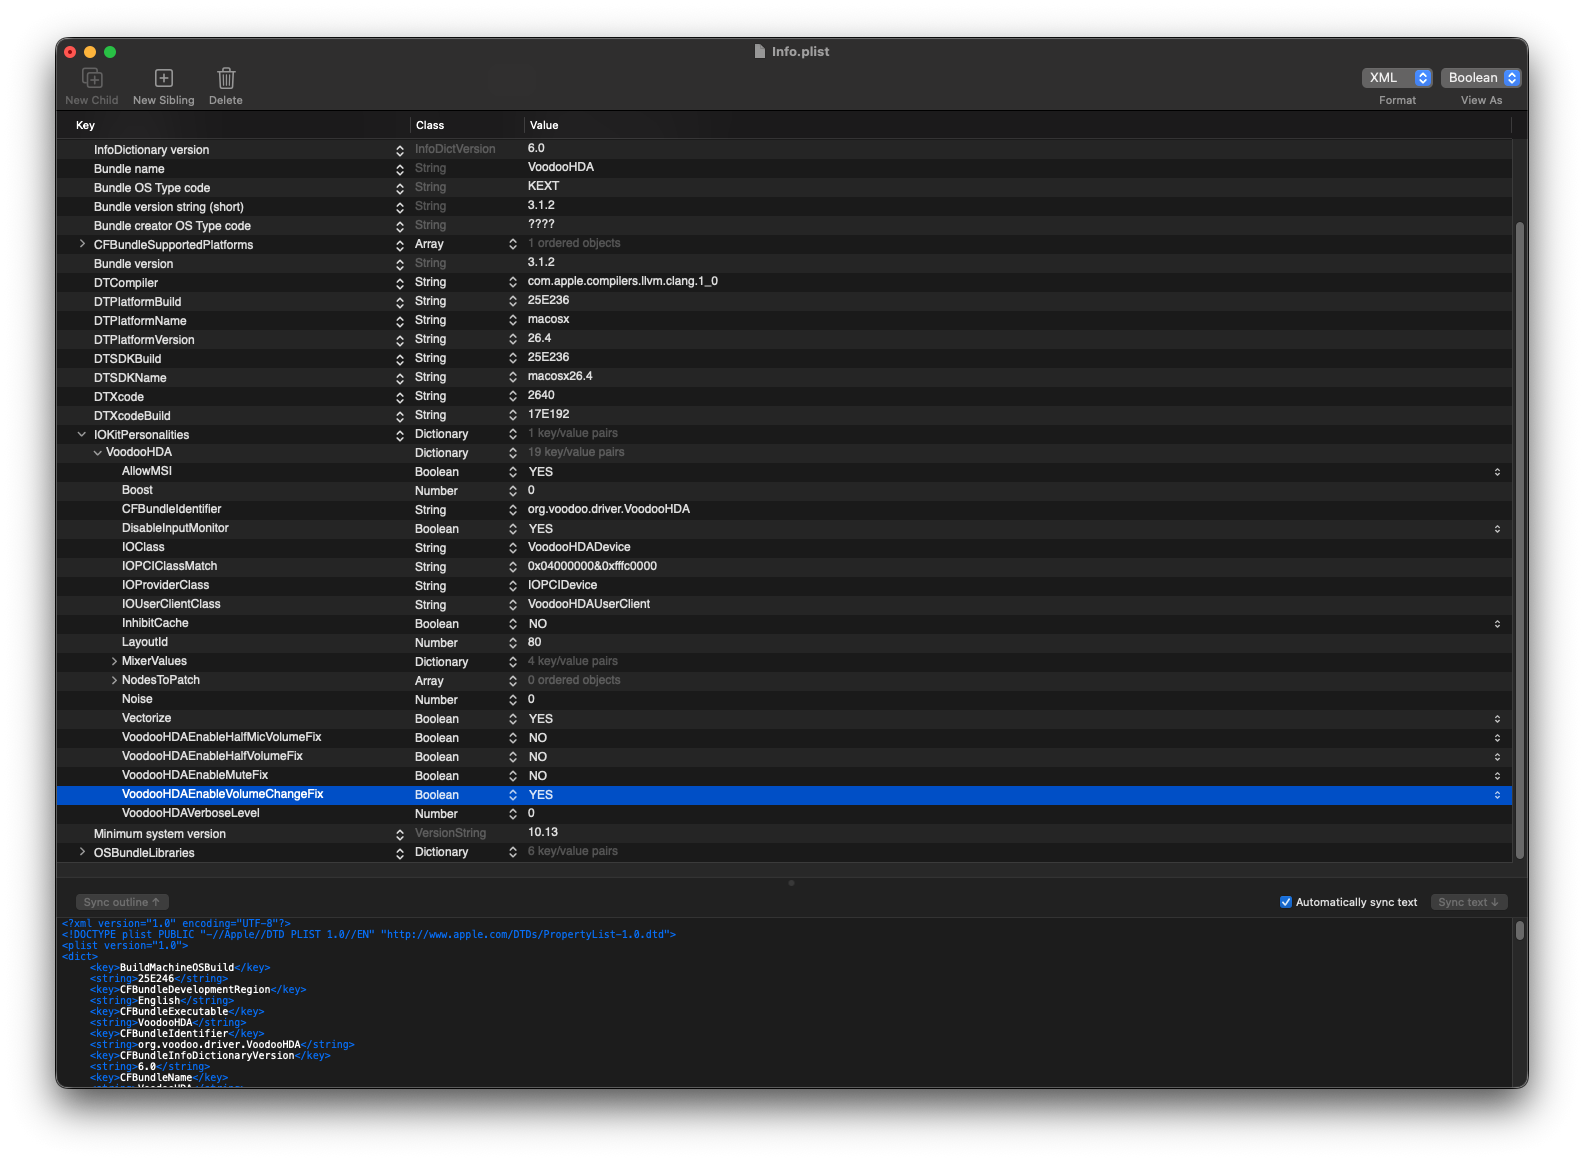Image resolution: width=1584 pixels, height=1162 pixels.
Task: Toggle the Automatically sync text checkbox
Action: click(1286, 902)
